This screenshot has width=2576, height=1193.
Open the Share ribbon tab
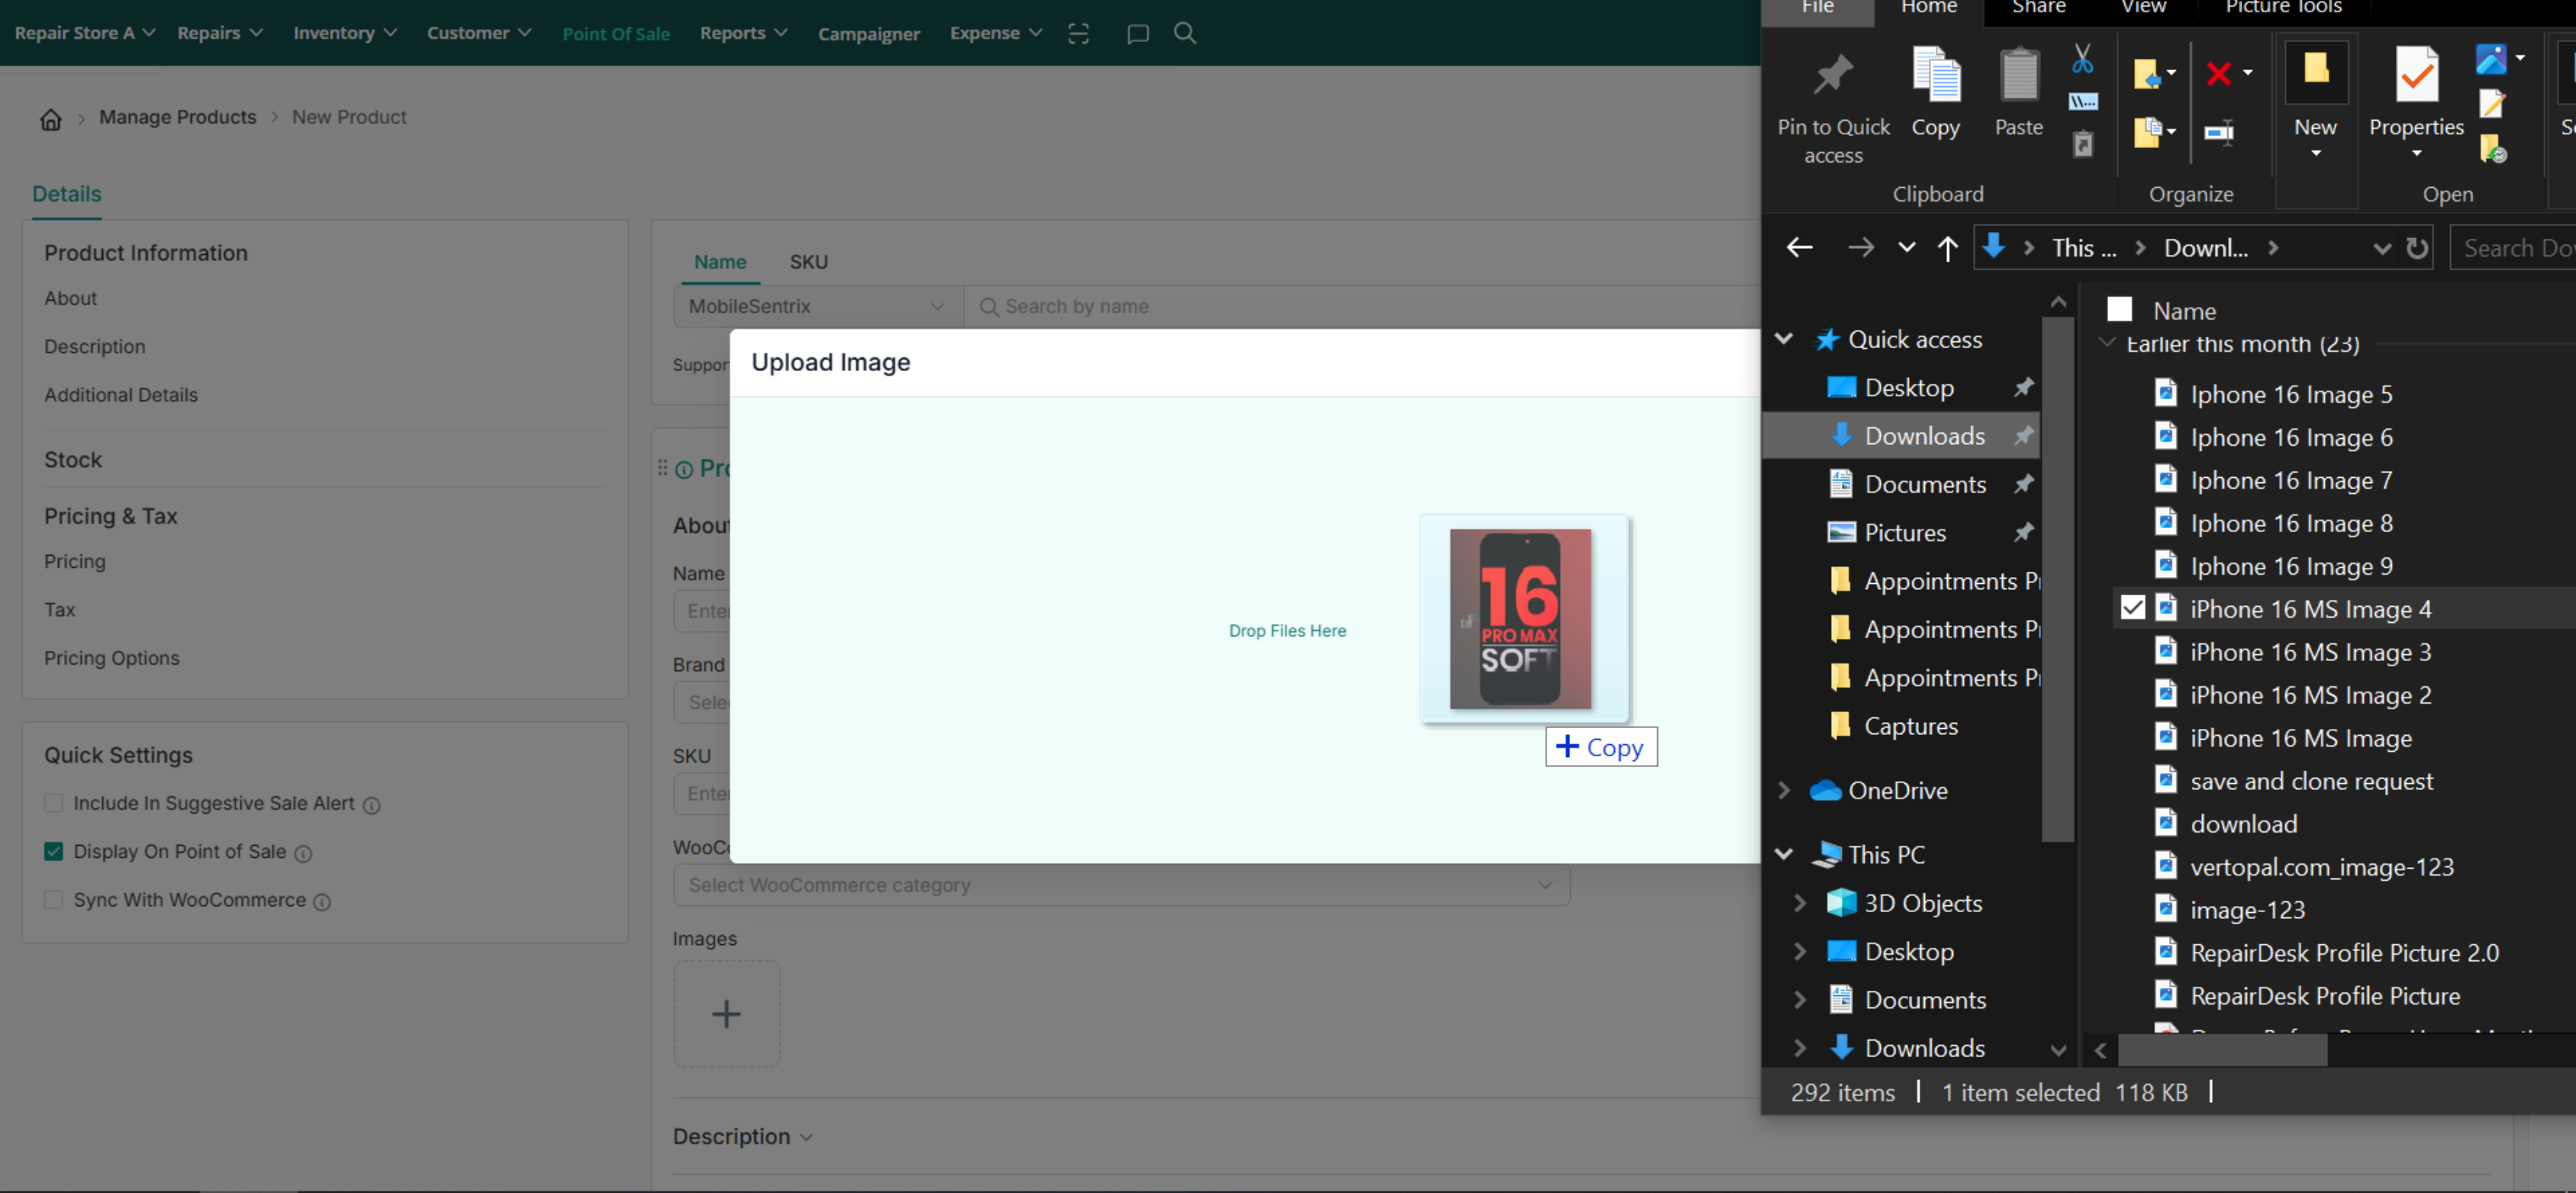2038,9
